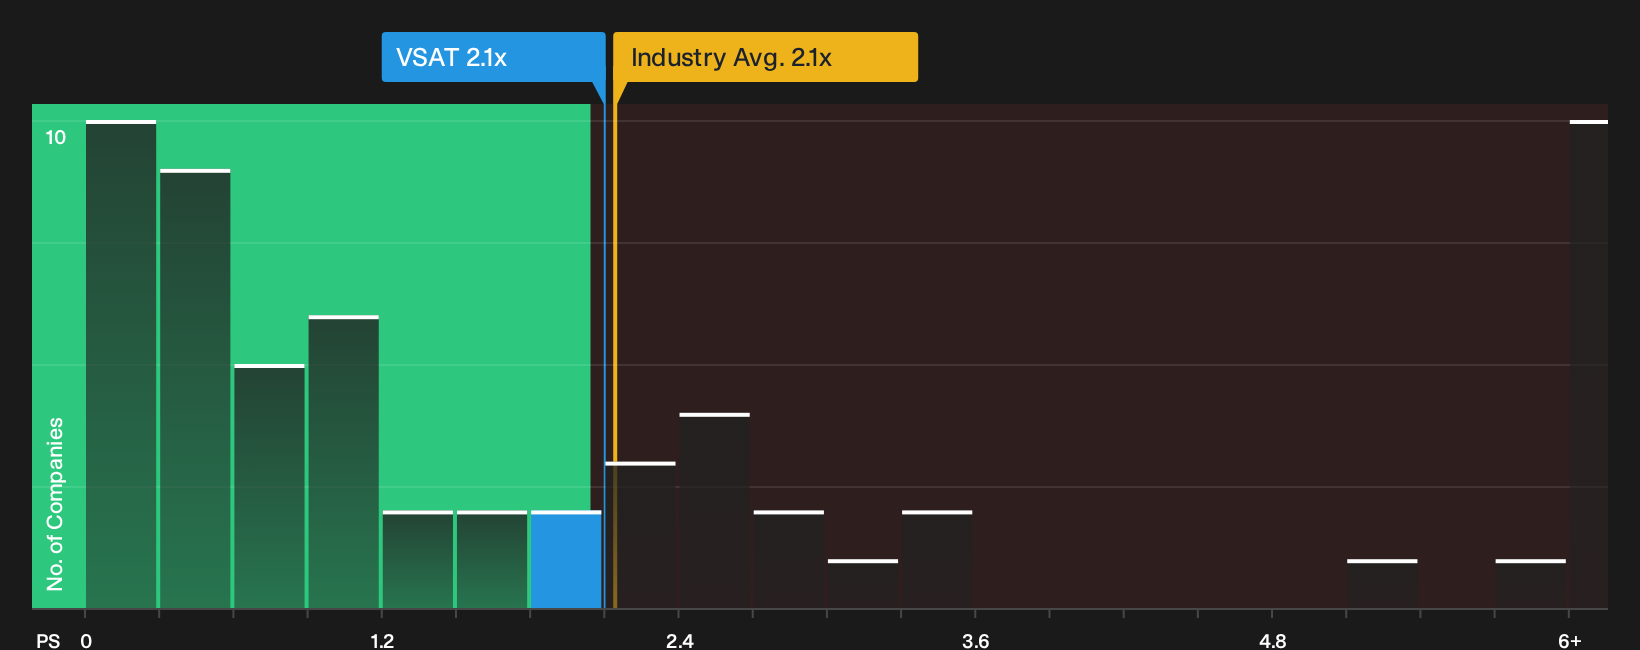1640x650 pixels.
Task: Click the dark bar just right of the 2.4 bar
Action: tap(789, 560)
